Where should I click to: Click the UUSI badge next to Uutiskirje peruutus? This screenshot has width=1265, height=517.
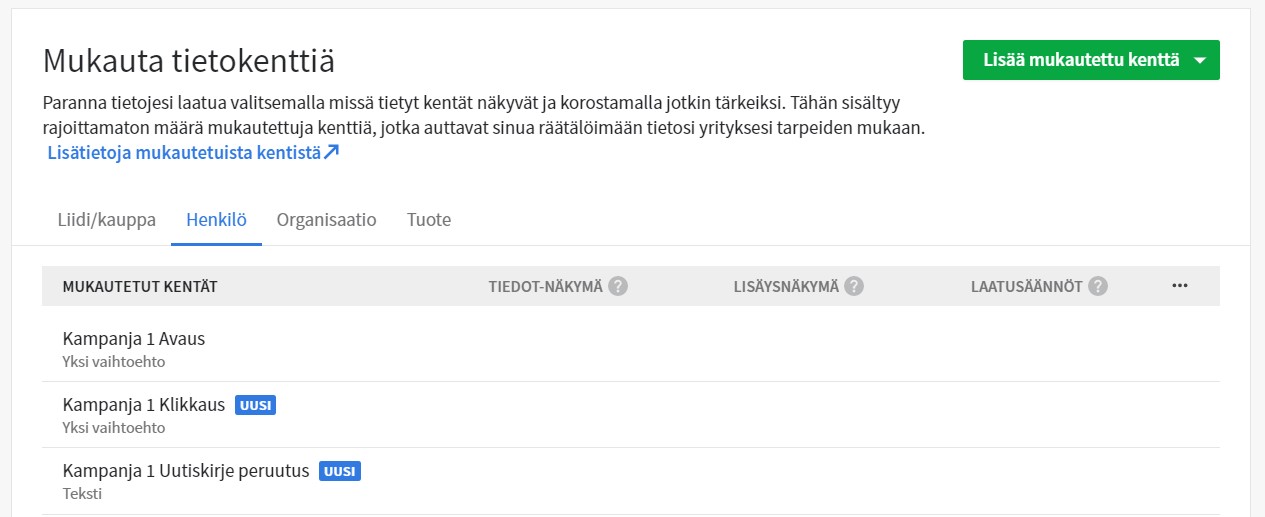[x=340, y=471]
